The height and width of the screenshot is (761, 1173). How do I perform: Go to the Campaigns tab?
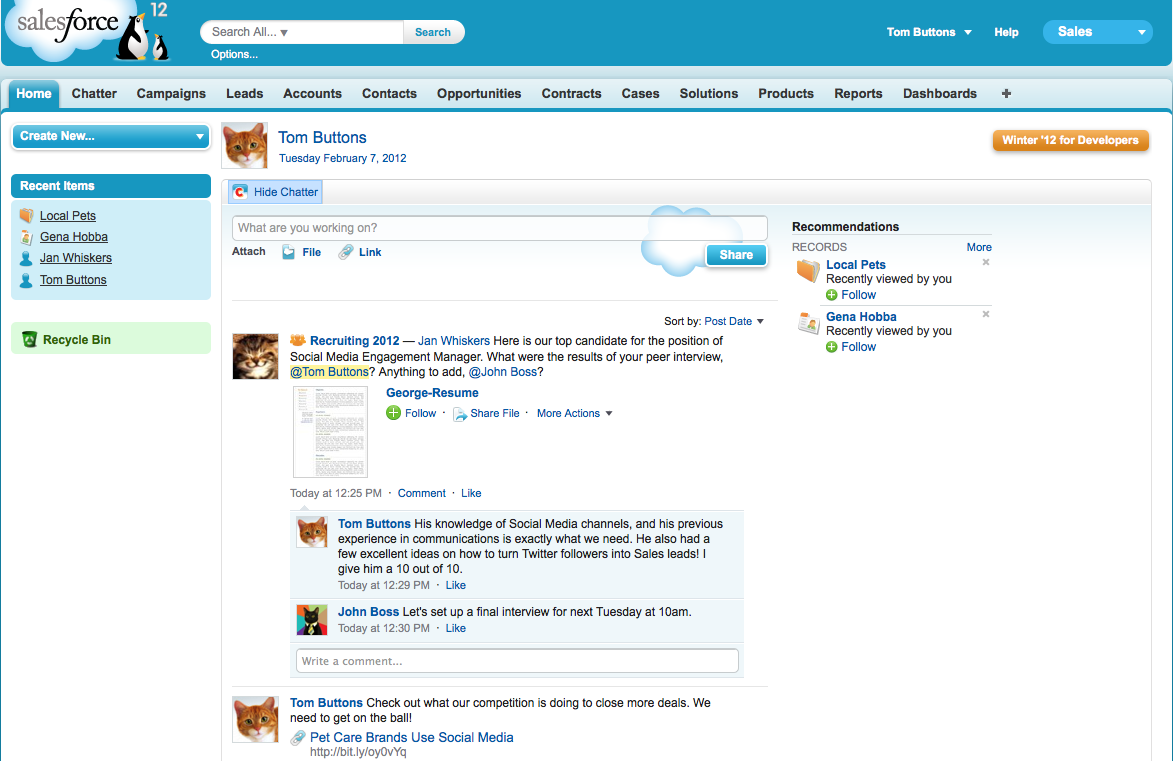(x=171, y=94)
